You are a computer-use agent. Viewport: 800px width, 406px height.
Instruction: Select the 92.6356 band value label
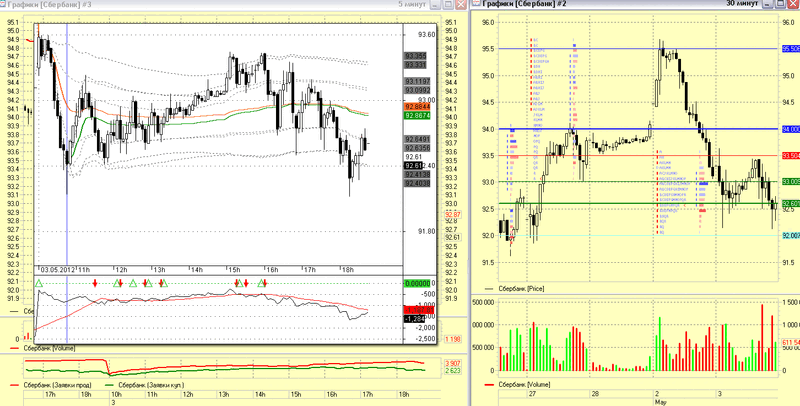coord(417,148)
